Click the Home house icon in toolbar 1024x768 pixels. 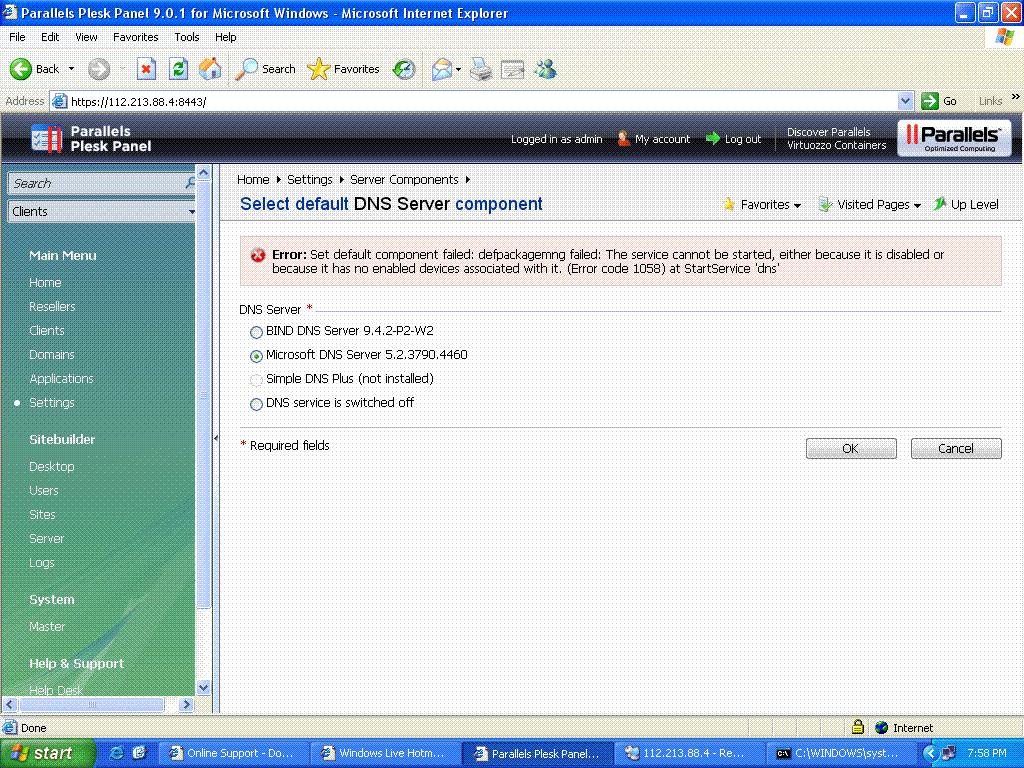210,69
